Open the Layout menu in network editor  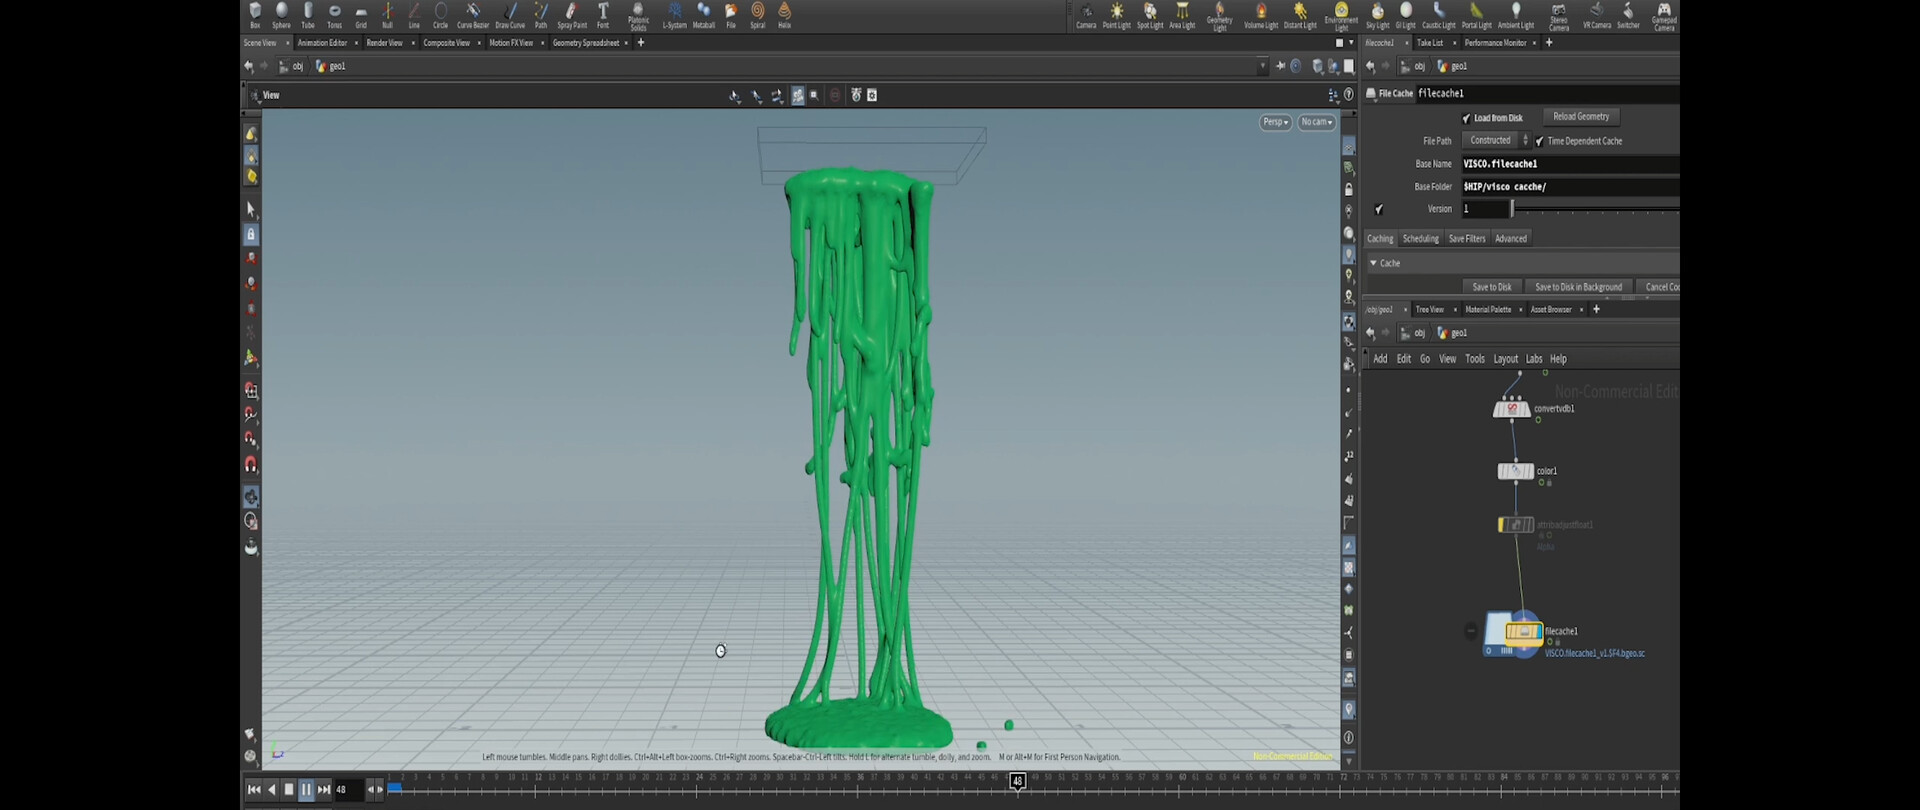pyautogui.click(x=1505, y=359)
